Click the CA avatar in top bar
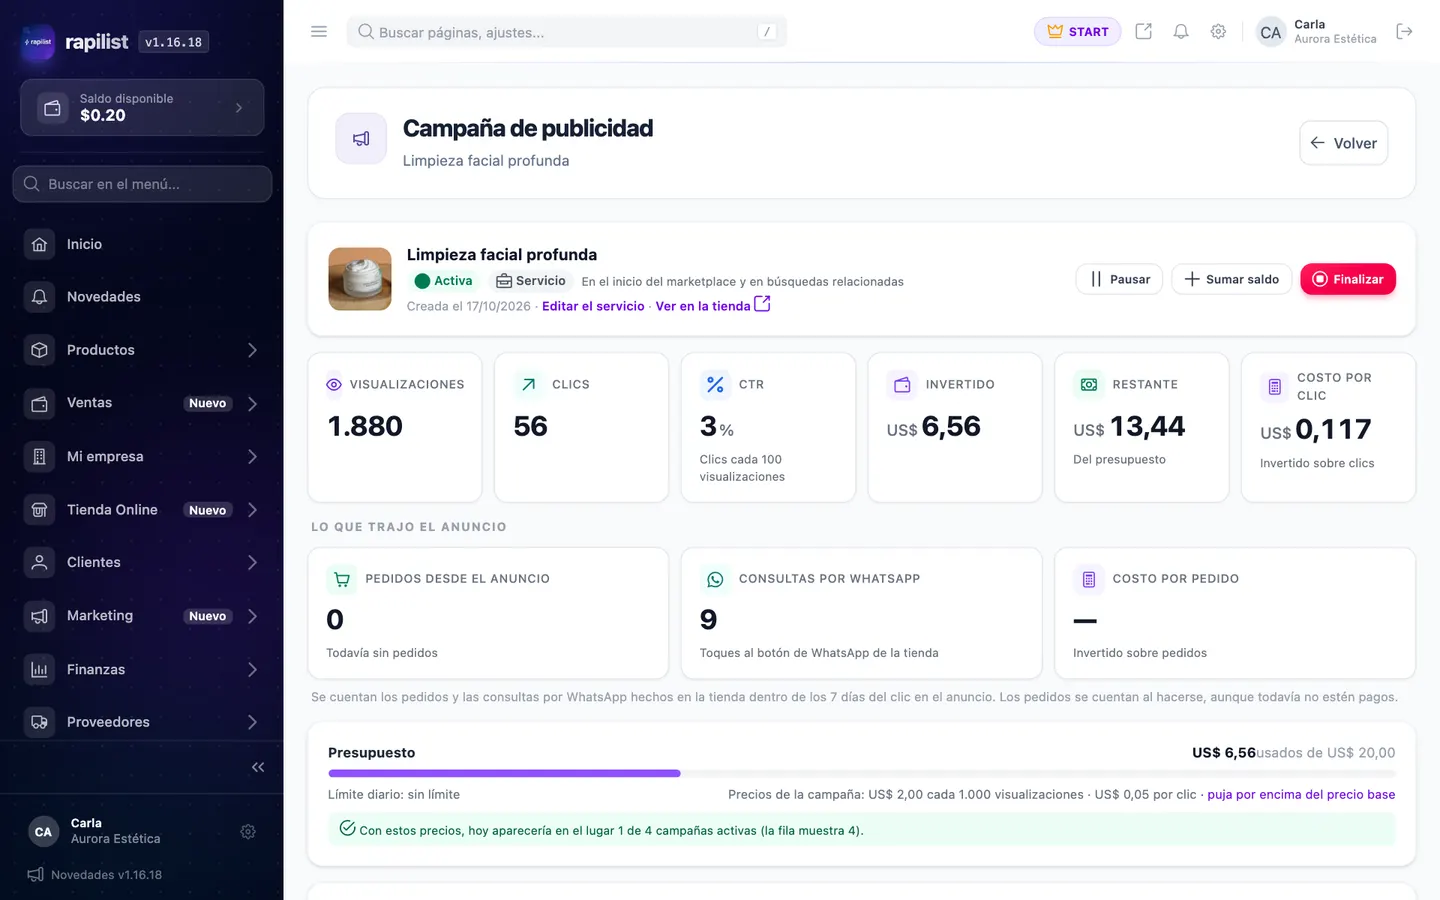 point(1270,32)
